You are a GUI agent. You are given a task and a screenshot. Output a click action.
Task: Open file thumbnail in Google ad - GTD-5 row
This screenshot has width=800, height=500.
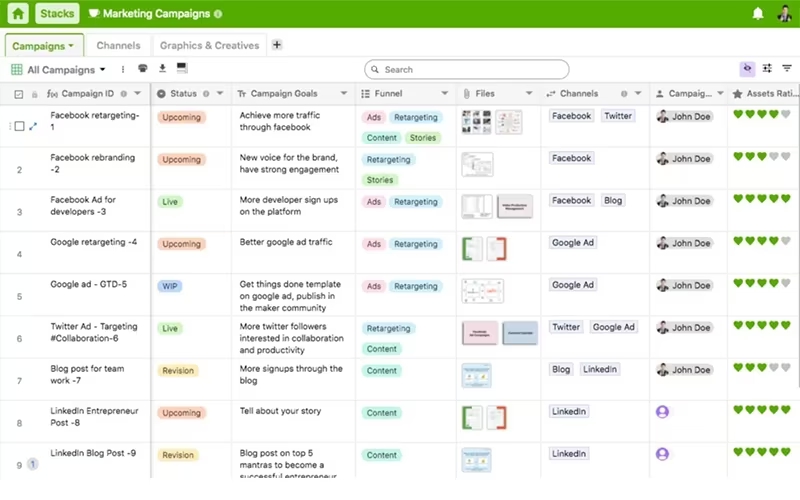pos(483,291)
